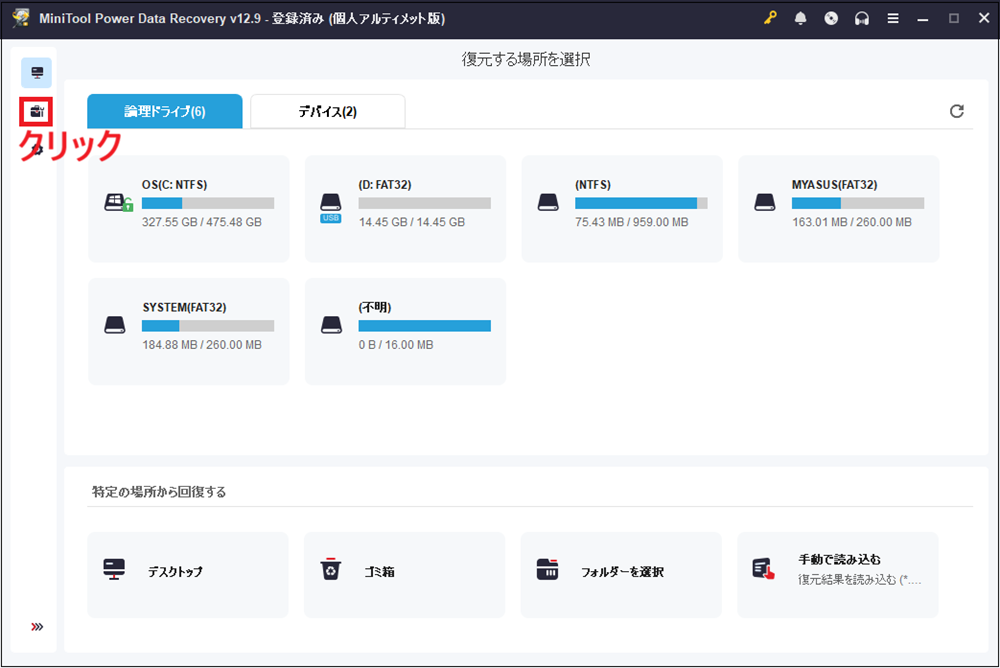Viewport: 1000px width, 668px height.
Task: Click 75.43 MB / 959.00 MB text
Action: [x=631, y=222]
